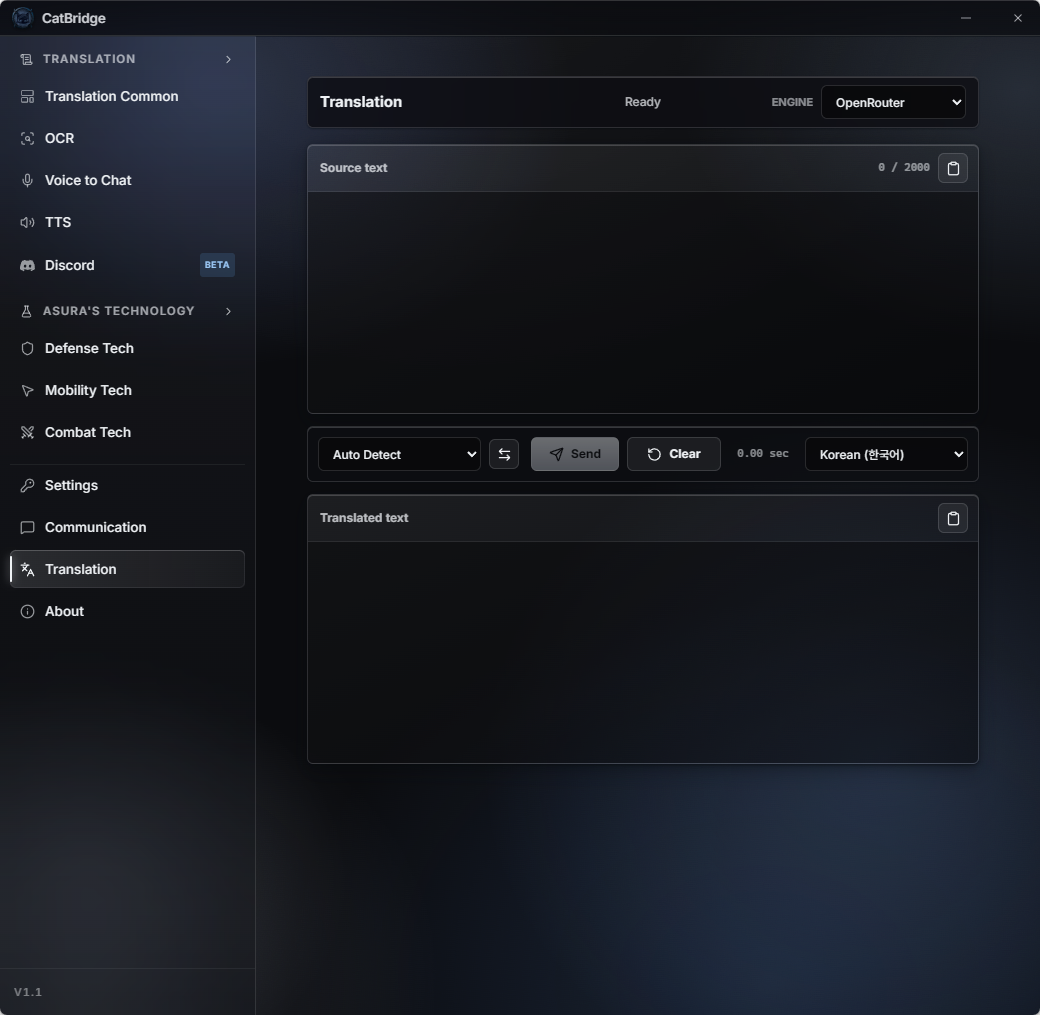Click the About info circle icon

pos(27,612)
